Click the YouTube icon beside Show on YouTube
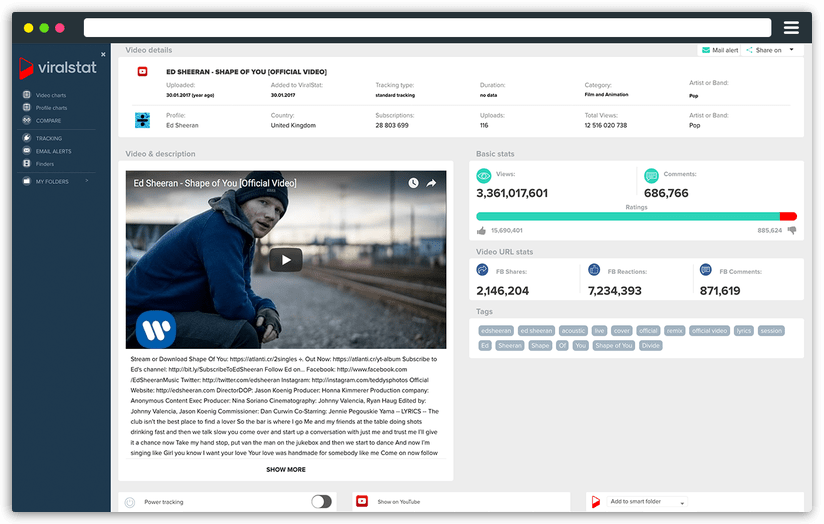Screen dimensions: 824x524 coord(362,501)
